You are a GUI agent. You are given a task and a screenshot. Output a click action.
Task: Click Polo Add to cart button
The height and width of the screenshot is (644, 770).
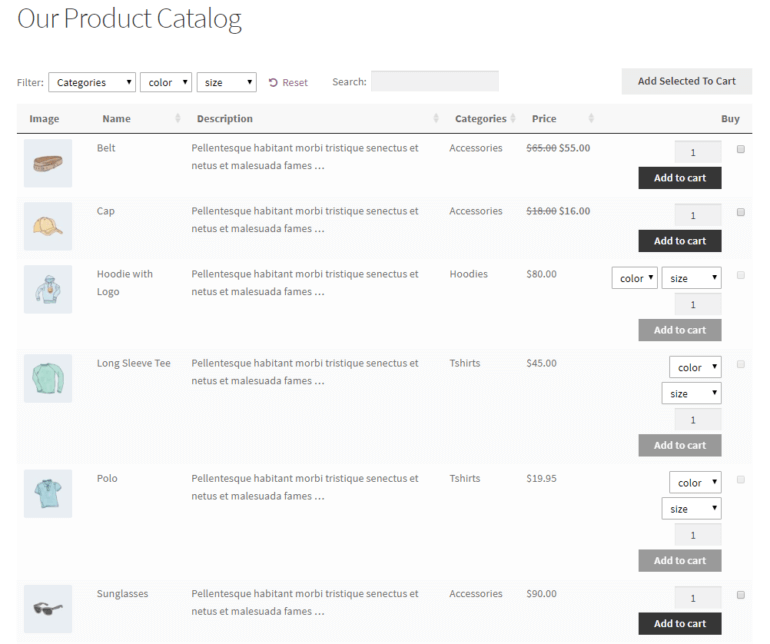point(680,560)
